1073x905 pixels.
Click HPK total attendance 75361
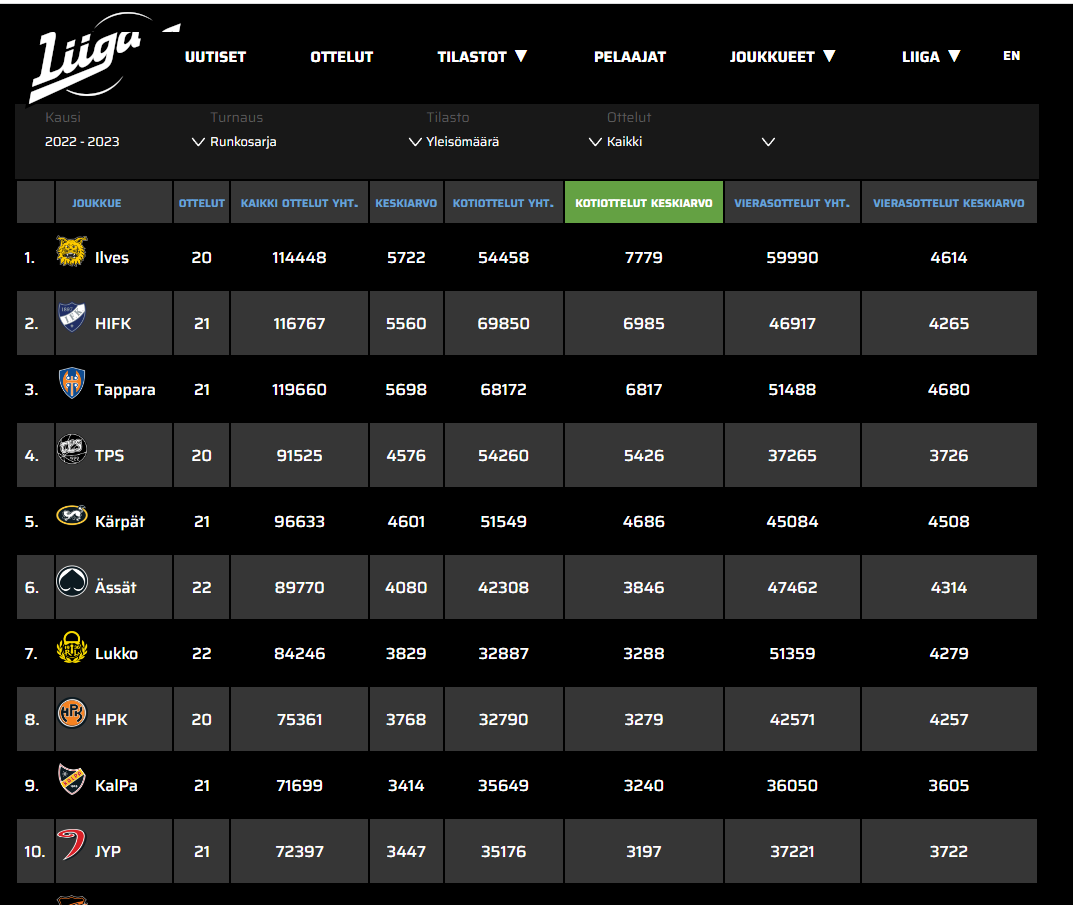(x=299, y=719)
